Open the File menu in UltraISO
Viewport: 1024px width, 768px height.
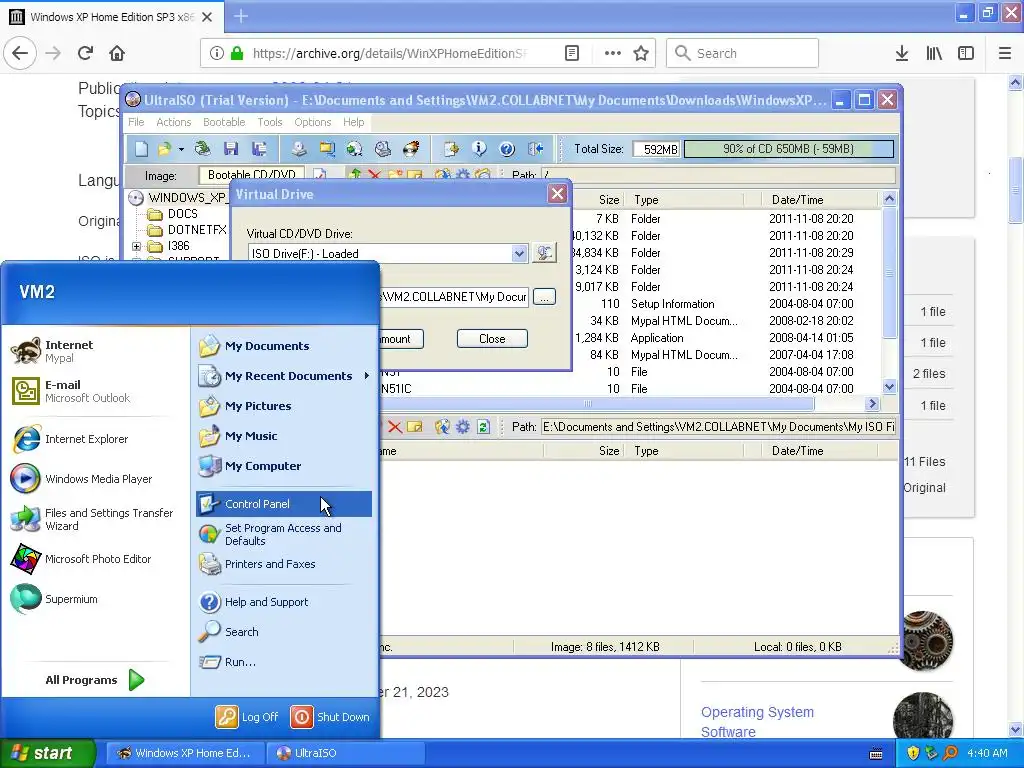tap(136, 122)
